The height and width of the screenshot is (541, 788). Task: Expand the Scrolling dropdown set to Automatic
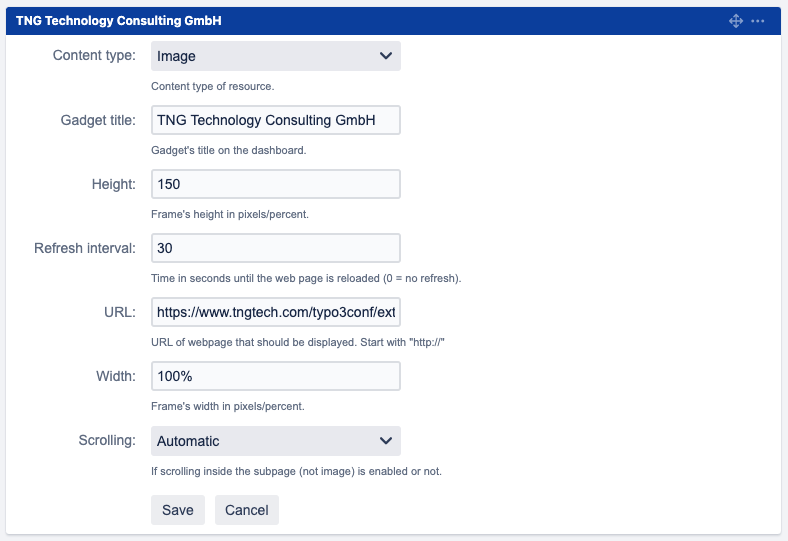tap(275, 441)
